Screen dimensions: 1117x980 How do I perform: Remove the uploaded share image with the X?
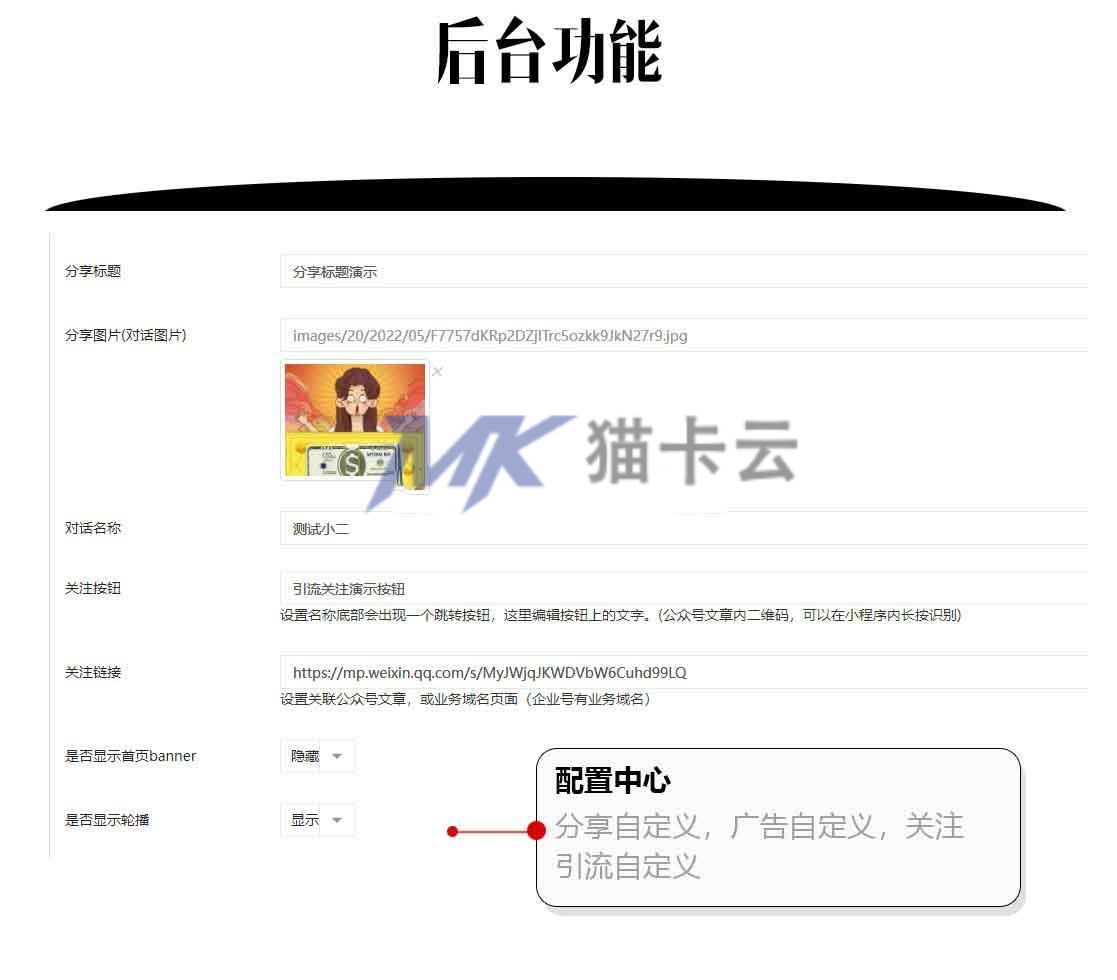[x=437, y=371]
